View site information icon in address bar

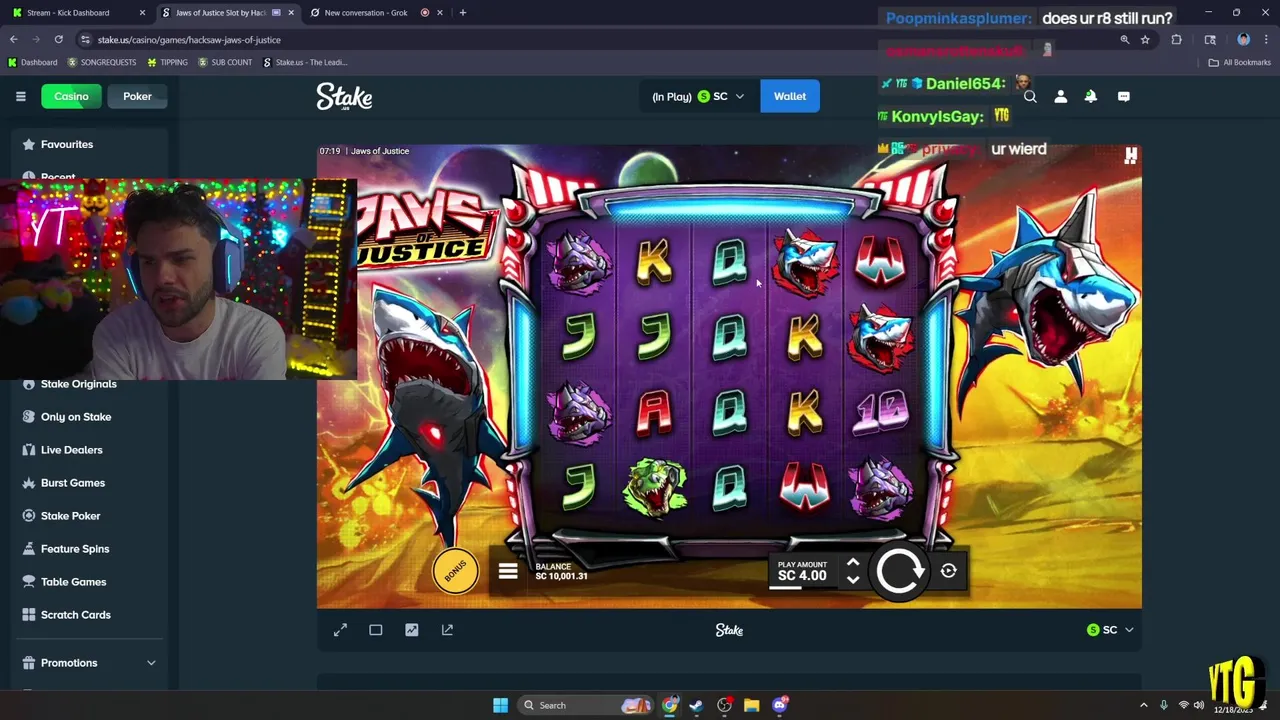click(x=85, y=40)
